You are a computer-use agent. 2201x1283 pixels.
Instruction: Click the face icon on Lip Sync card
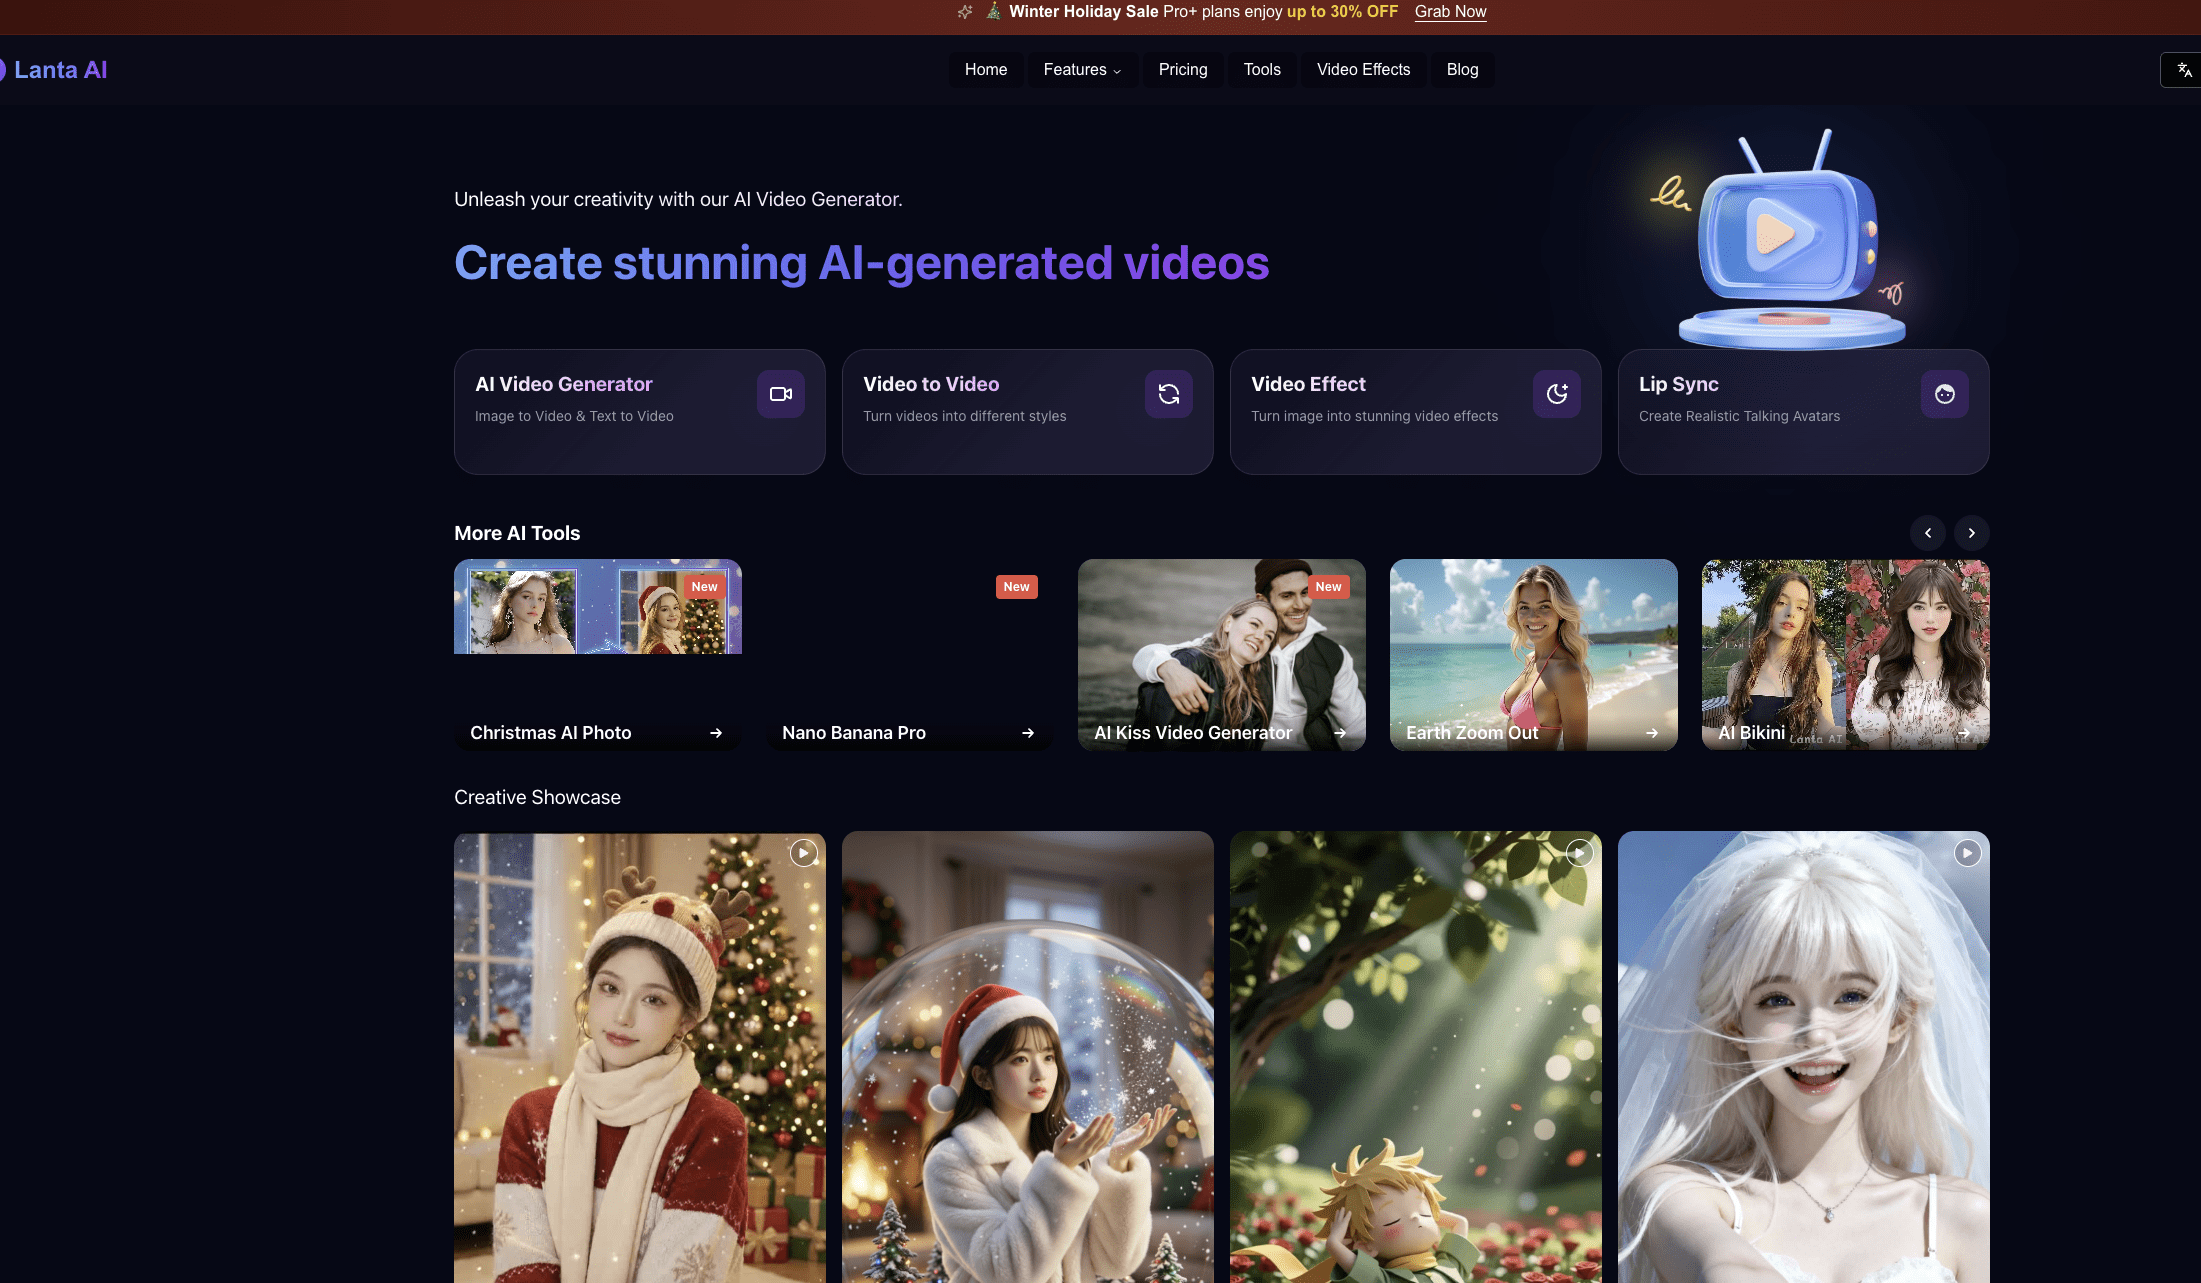1944,394
